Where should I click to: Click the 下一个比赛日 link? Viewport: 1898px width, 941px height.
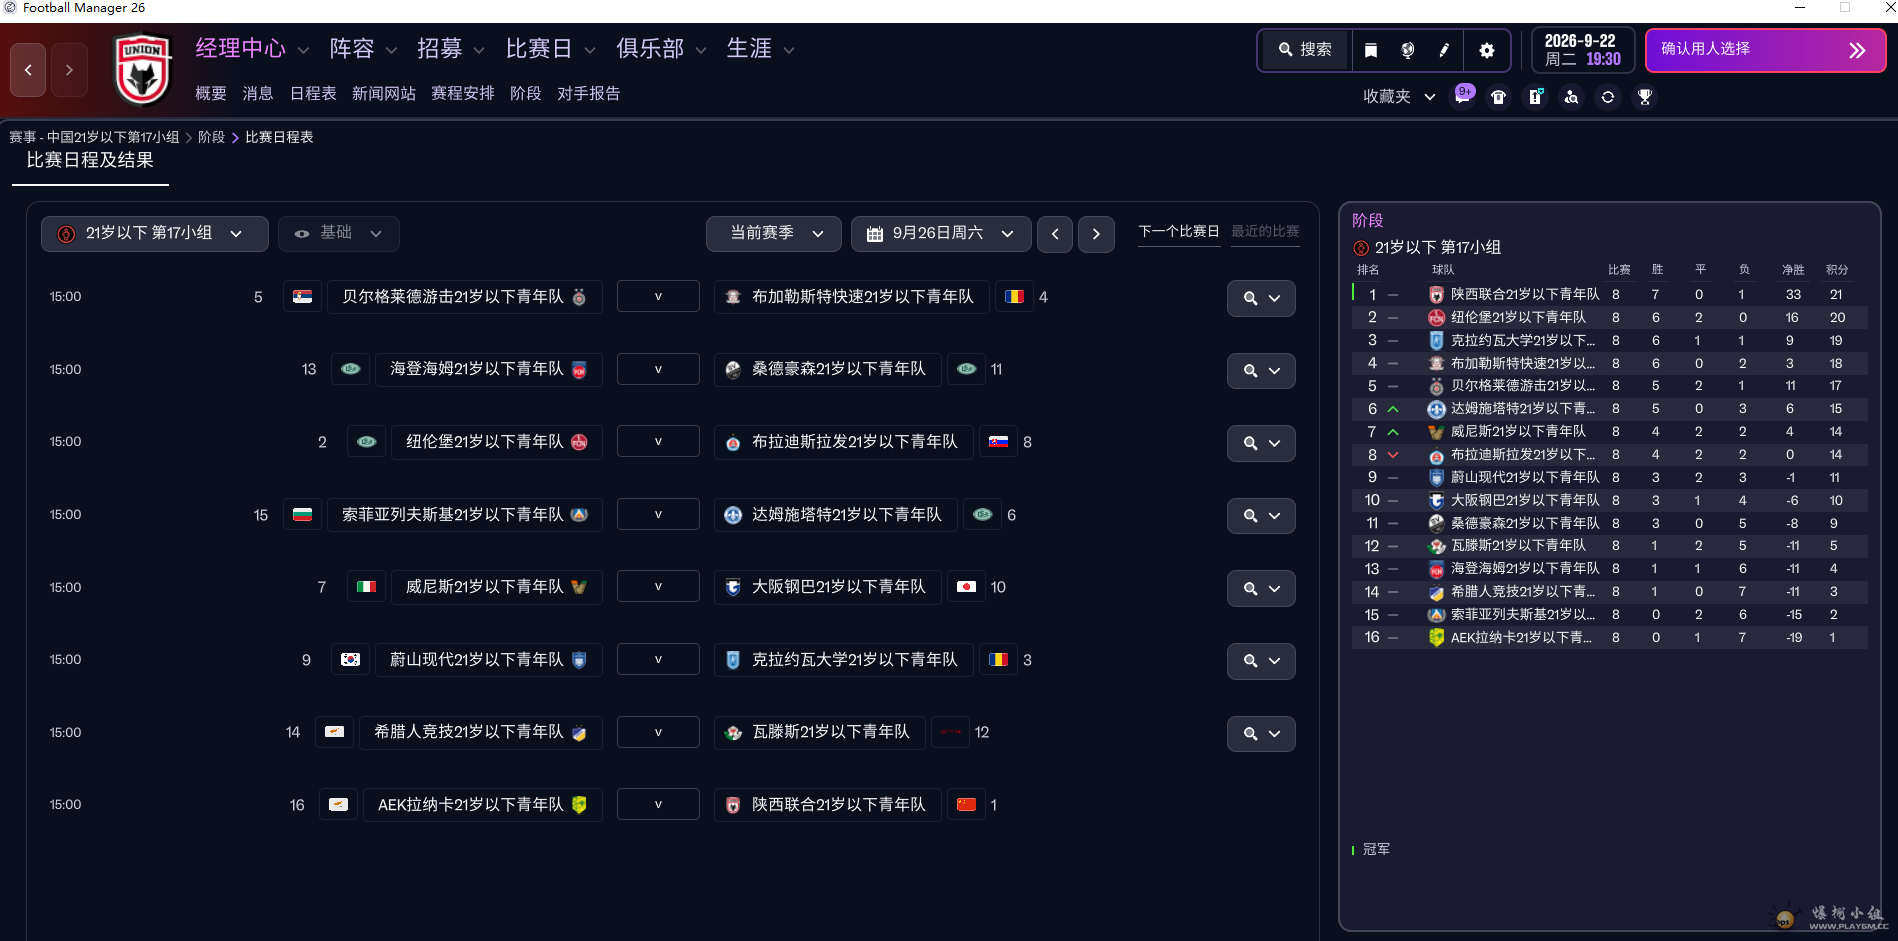point(1179,231)
